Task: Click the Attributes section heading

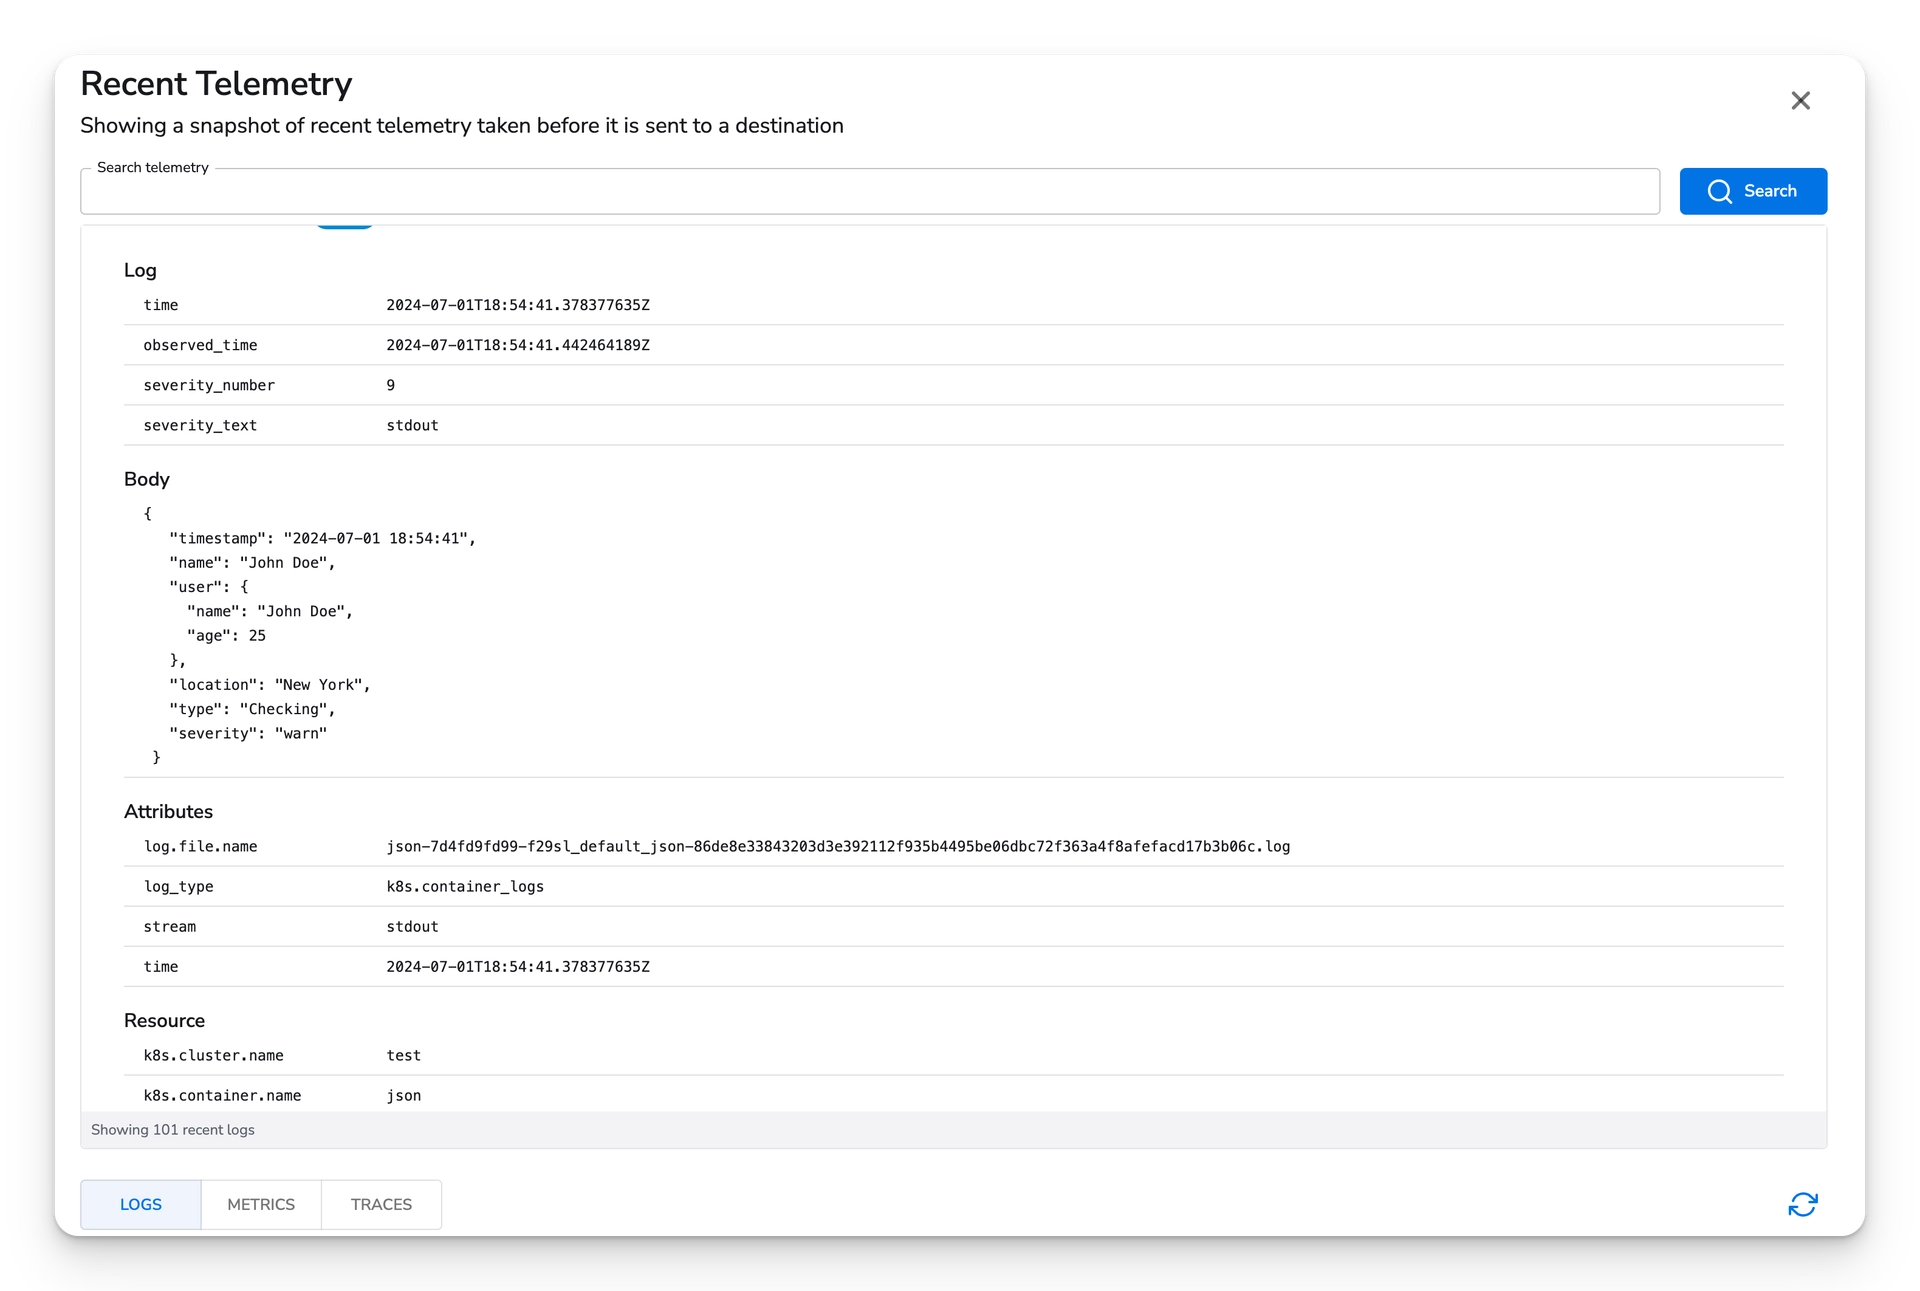Action: (x=168, y=812)
